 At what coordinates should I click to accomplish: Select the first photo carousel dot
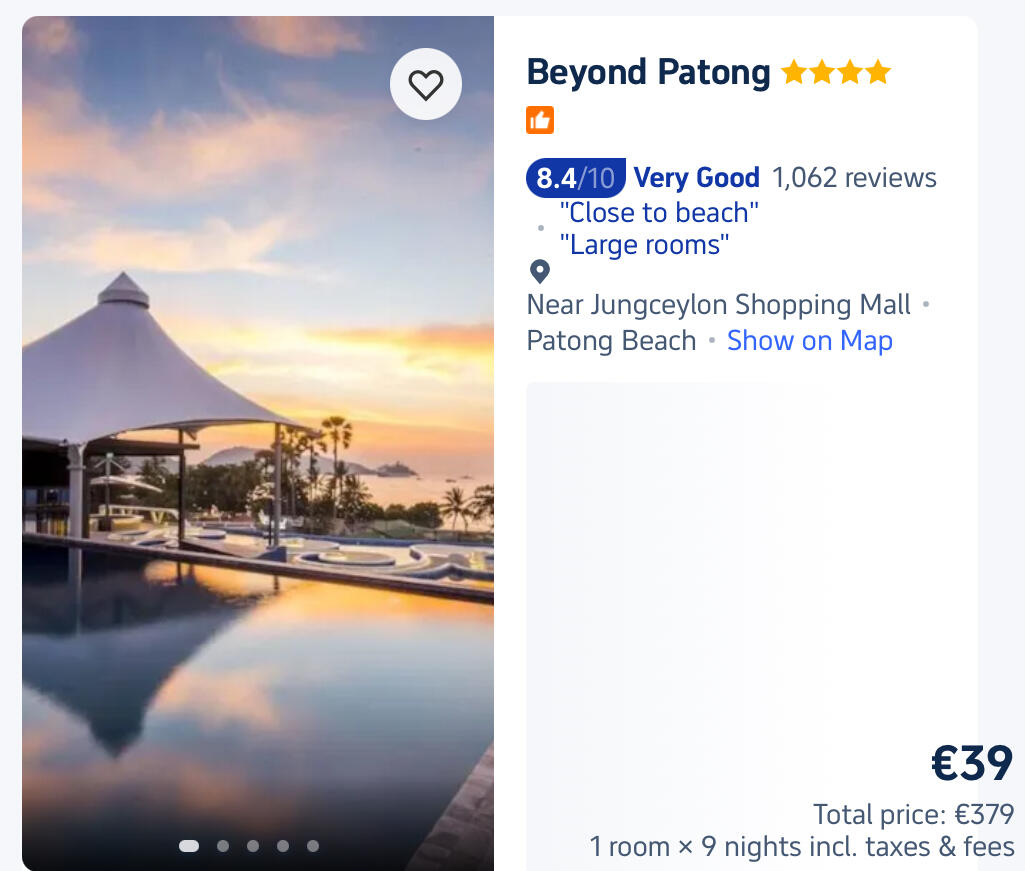point(189,846)
